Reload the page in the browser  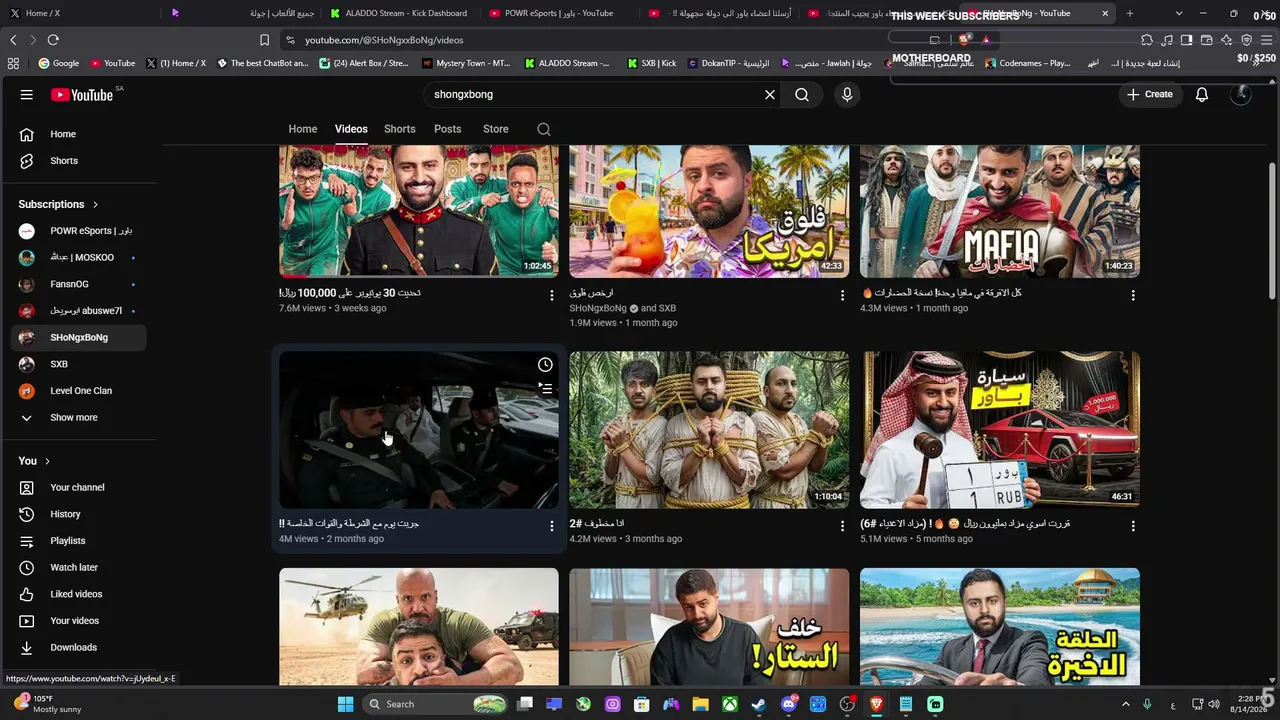point(53,40)
